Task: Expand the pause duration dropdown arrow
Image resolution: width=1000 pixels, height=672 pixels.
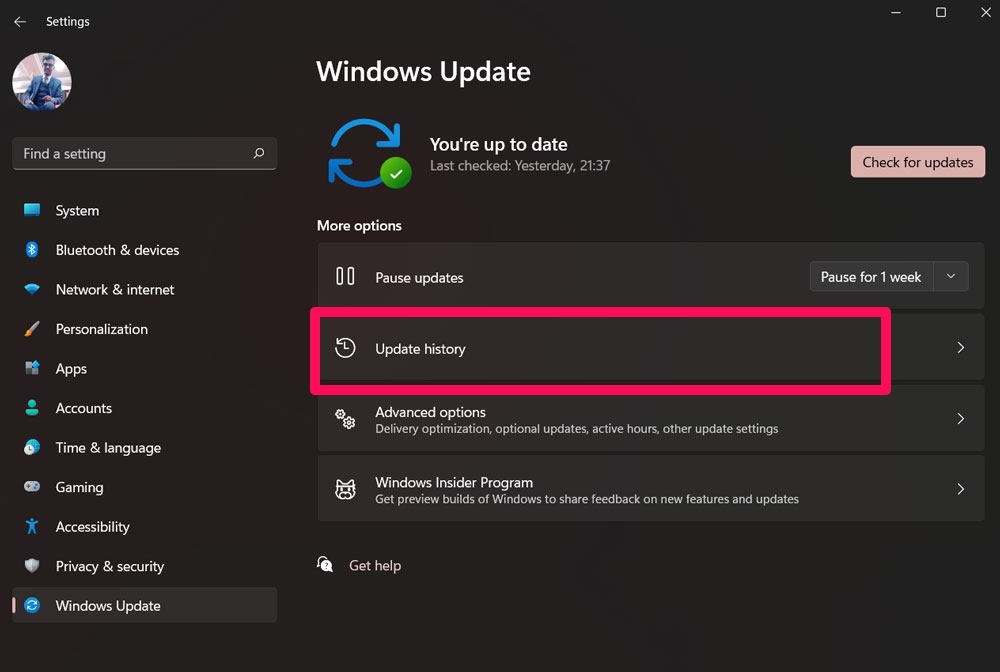Action: click(x=951, y=277)
